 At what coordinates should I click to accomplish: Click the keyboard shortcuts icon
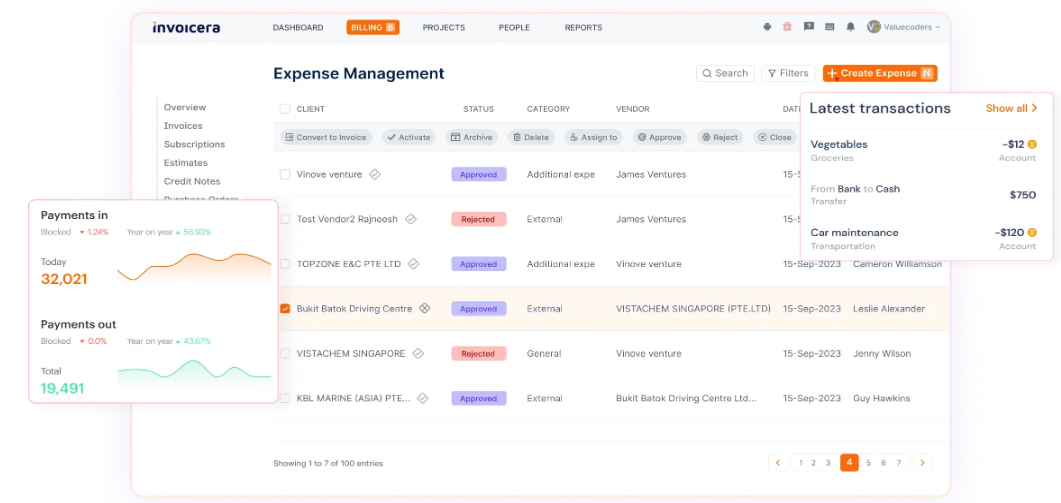click(x=830, y=27)
